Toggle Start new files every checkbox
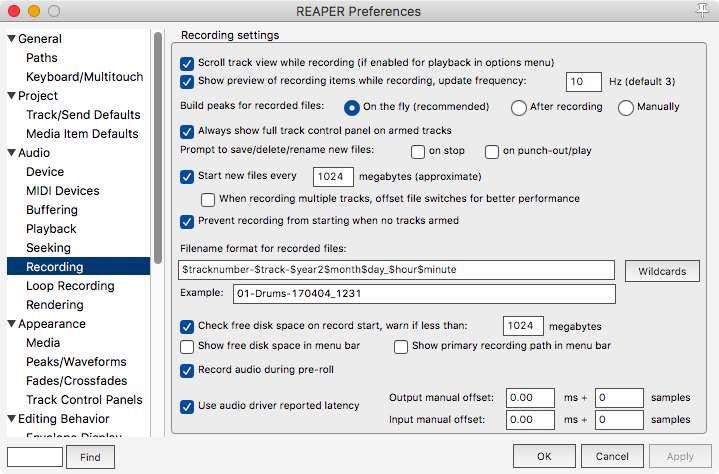 point(187,176)
